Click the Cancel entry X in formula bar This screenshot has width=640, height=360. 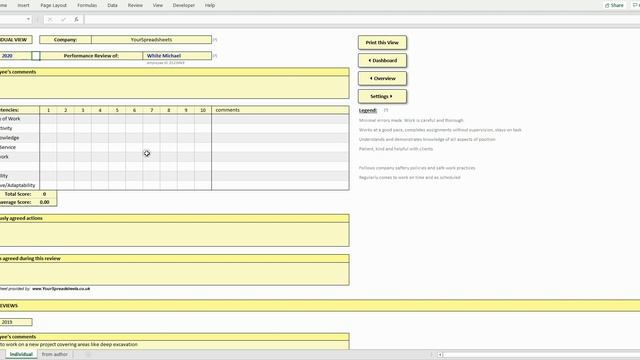point(50,19)
